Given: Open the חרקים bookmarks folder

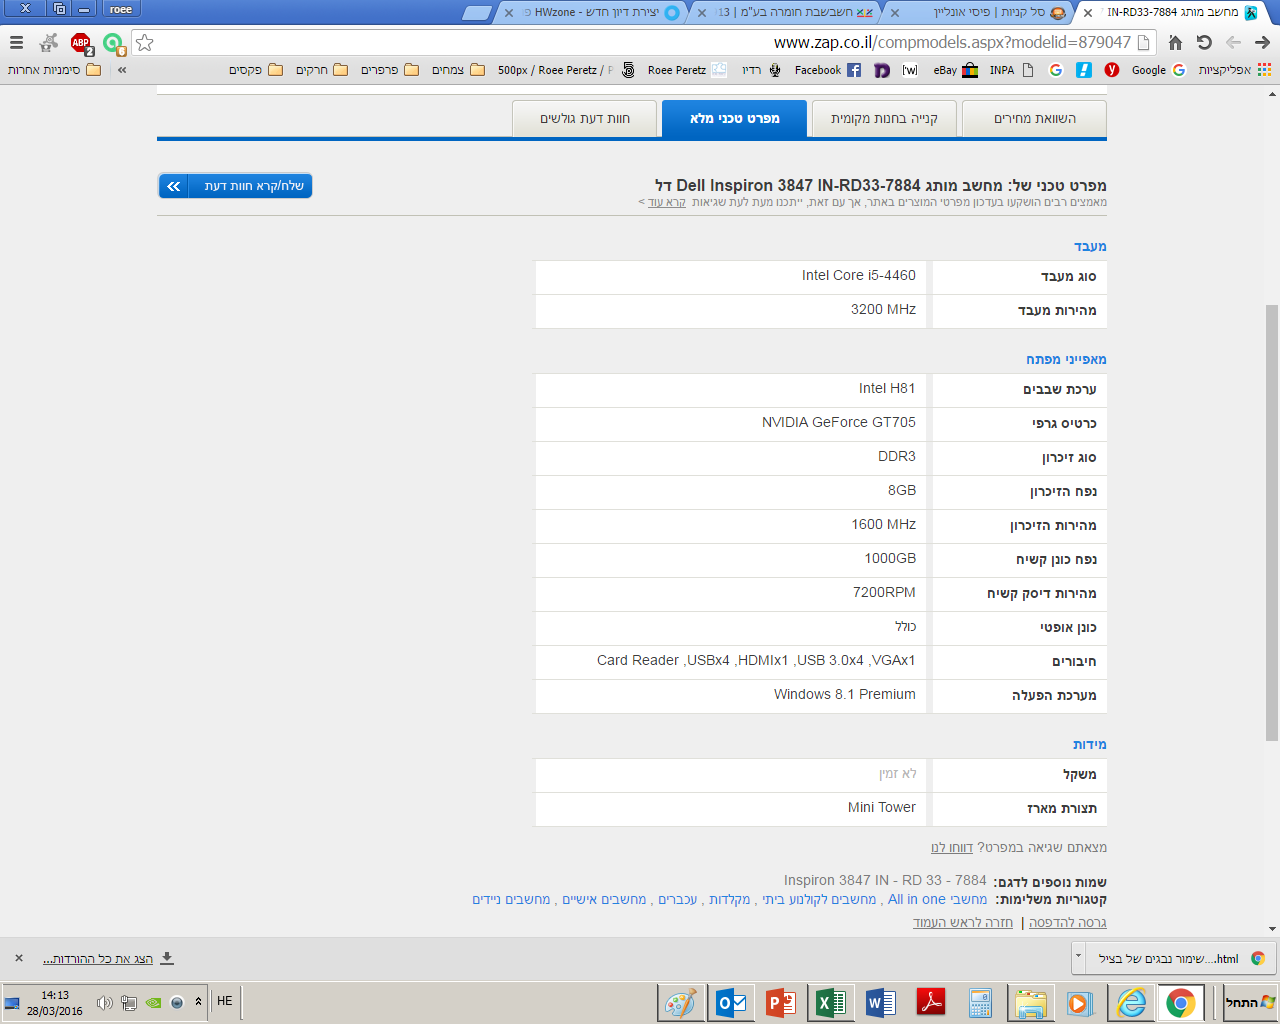Looking at the screenshot, I should [x=322, y=70].
